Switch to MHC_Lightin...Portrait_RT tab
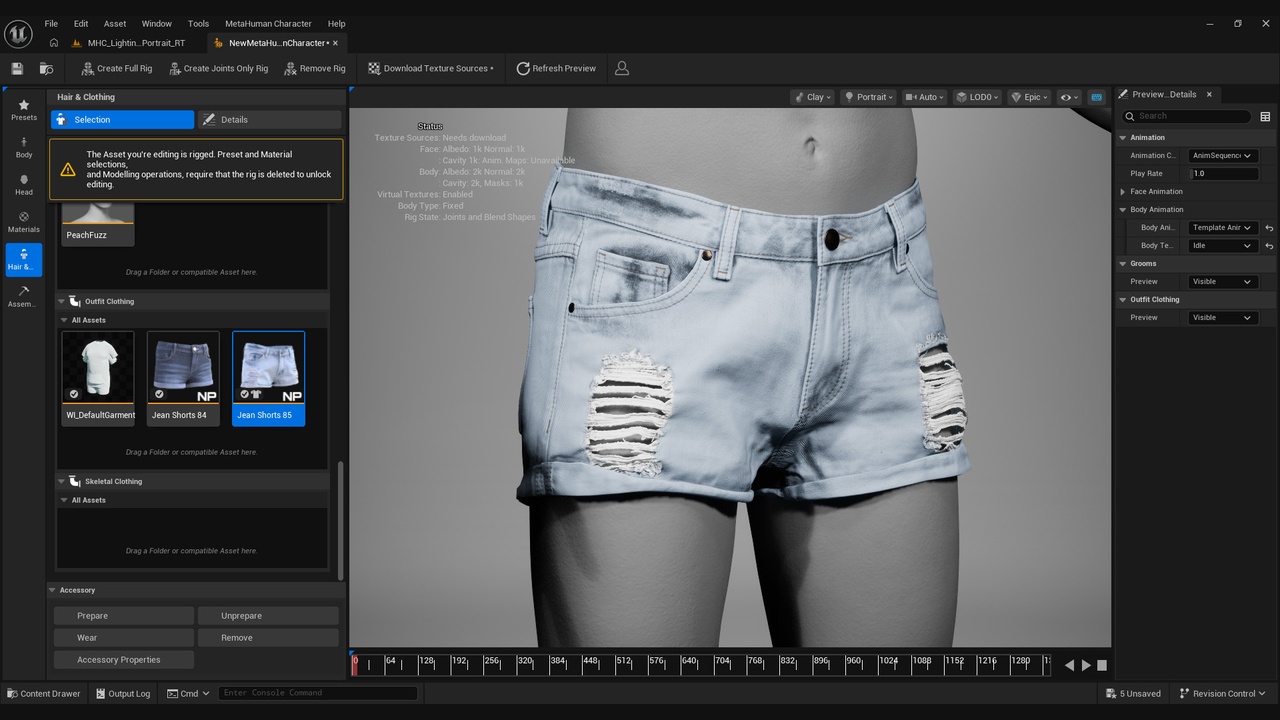The width and height of the screenshot is (1280, 720). (136, 43)
